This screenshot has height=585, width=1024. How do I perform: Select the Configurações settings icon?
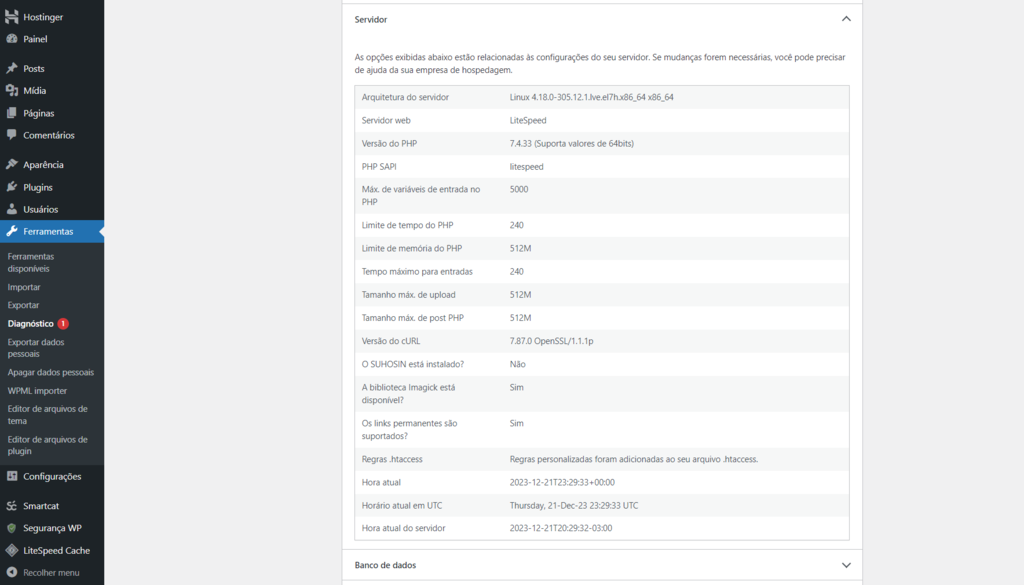coord(12,476)
